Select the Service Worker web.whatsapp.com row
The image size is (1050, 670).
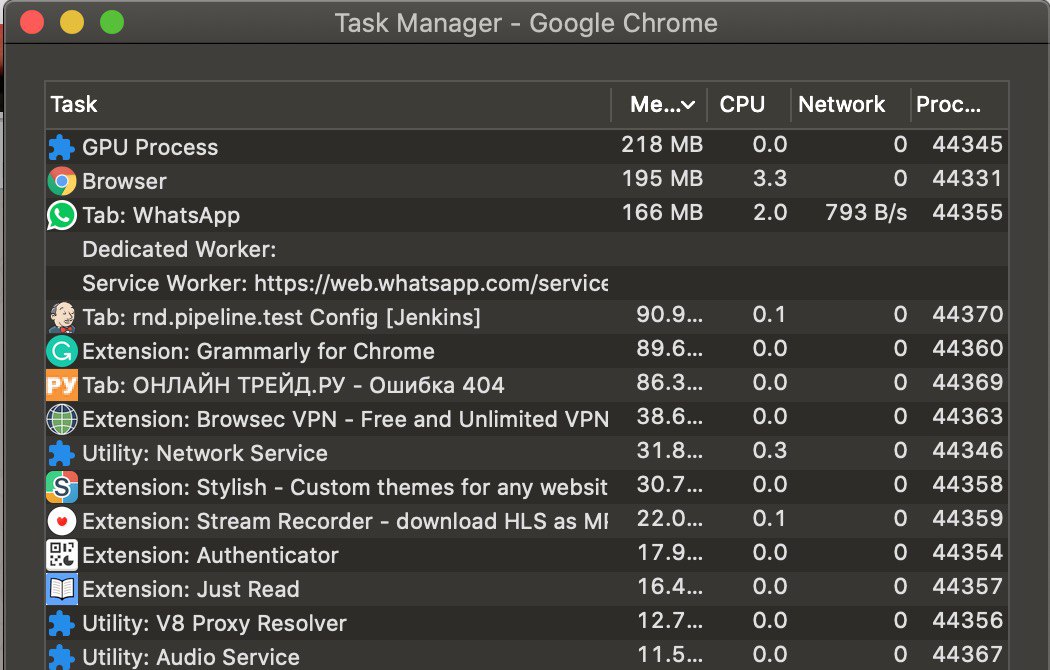pos(526,284)
